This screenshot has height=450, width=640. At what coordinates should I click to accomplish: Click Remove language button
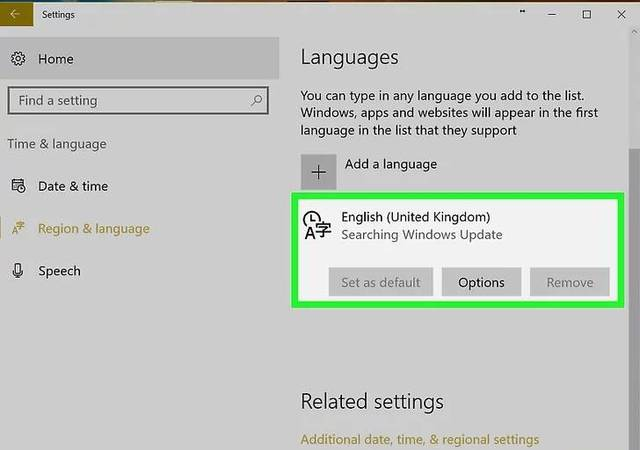pyautogui.click(x=569, y=282)
